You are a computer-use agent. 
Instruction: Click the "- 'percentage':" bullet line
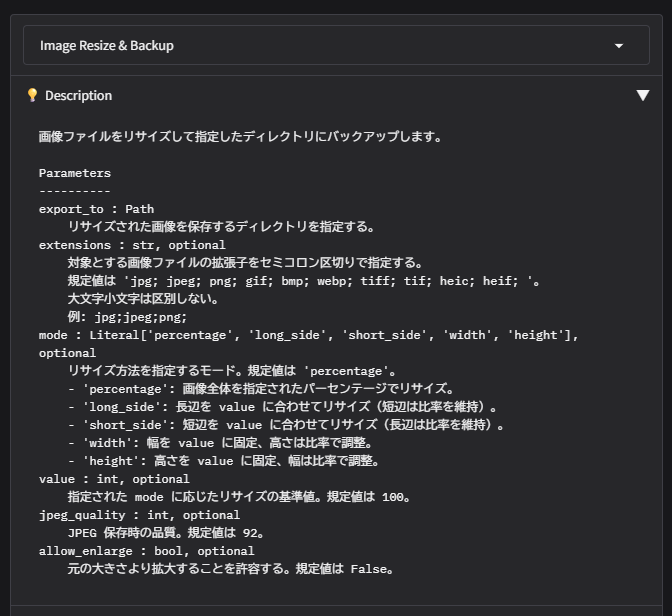(x=261, y=389)
